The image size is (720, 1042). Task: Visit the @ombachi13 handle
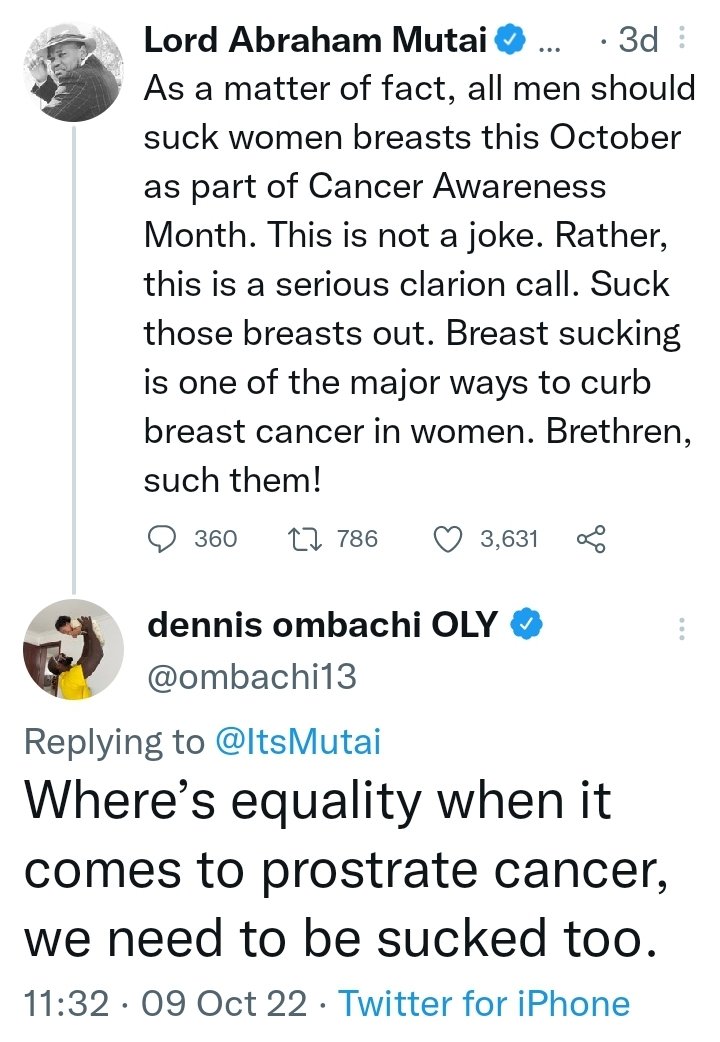[251, 677]
